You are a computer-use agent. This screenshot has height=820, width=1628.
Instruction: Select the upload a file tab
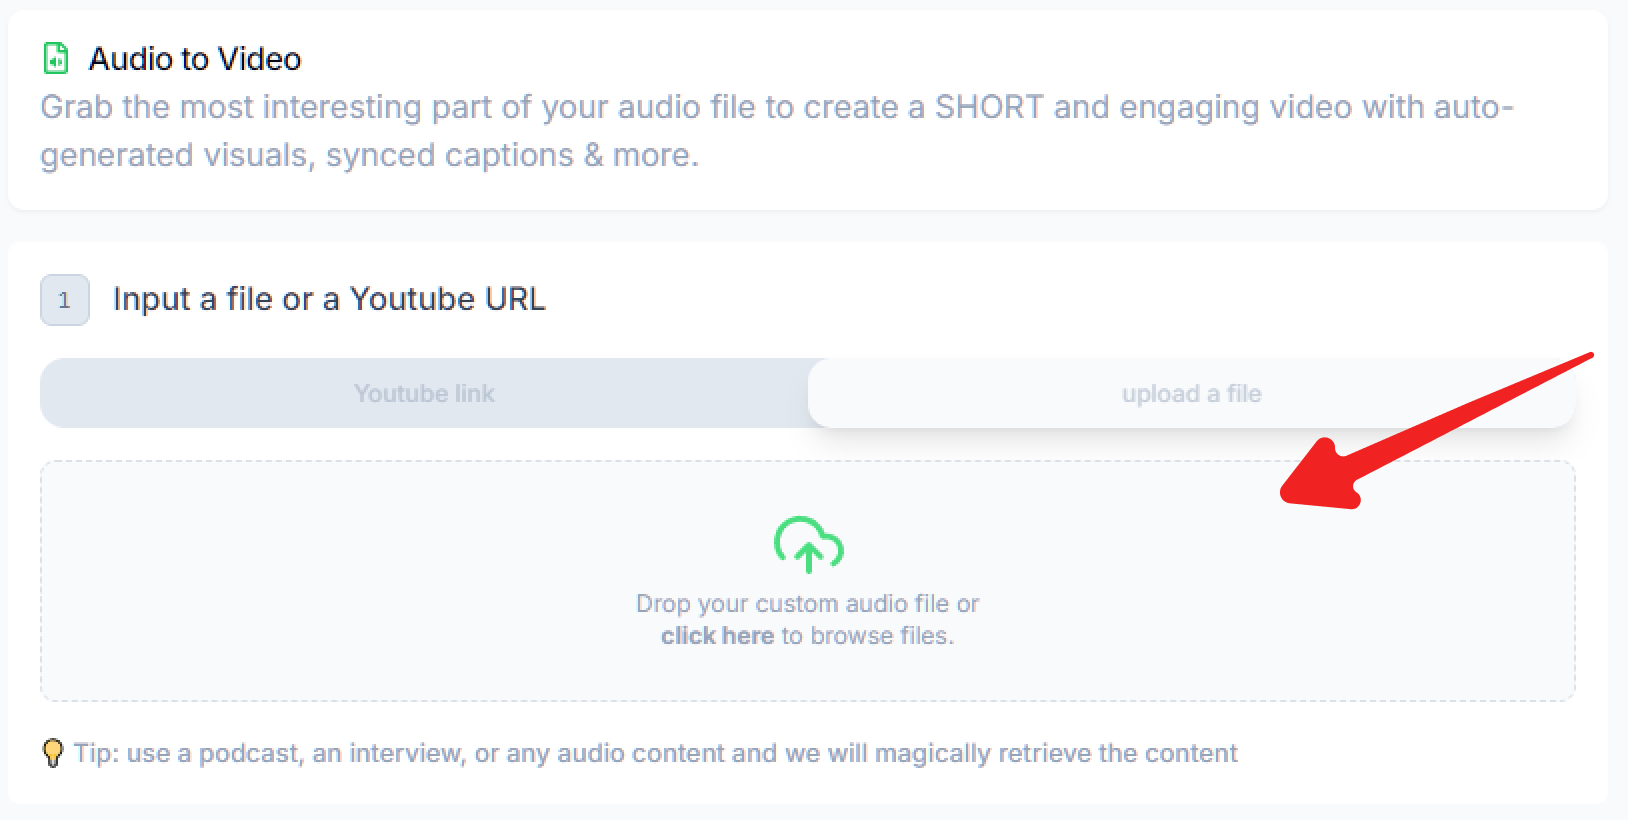tap(1191, 394)
